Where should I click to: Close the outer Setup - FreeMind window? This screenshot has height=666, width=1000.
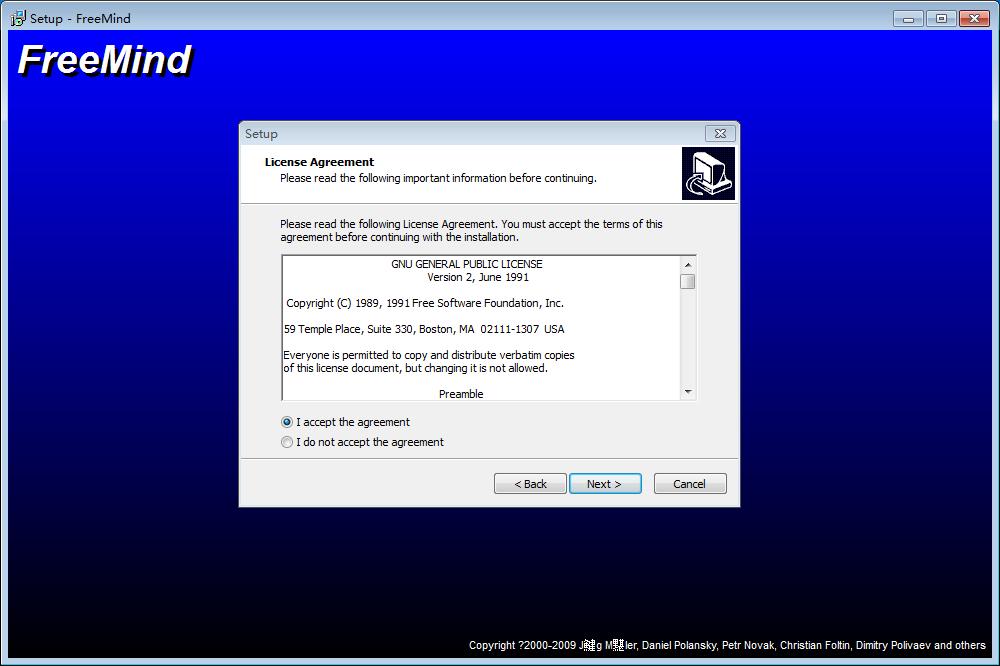(x=974, y=18)
